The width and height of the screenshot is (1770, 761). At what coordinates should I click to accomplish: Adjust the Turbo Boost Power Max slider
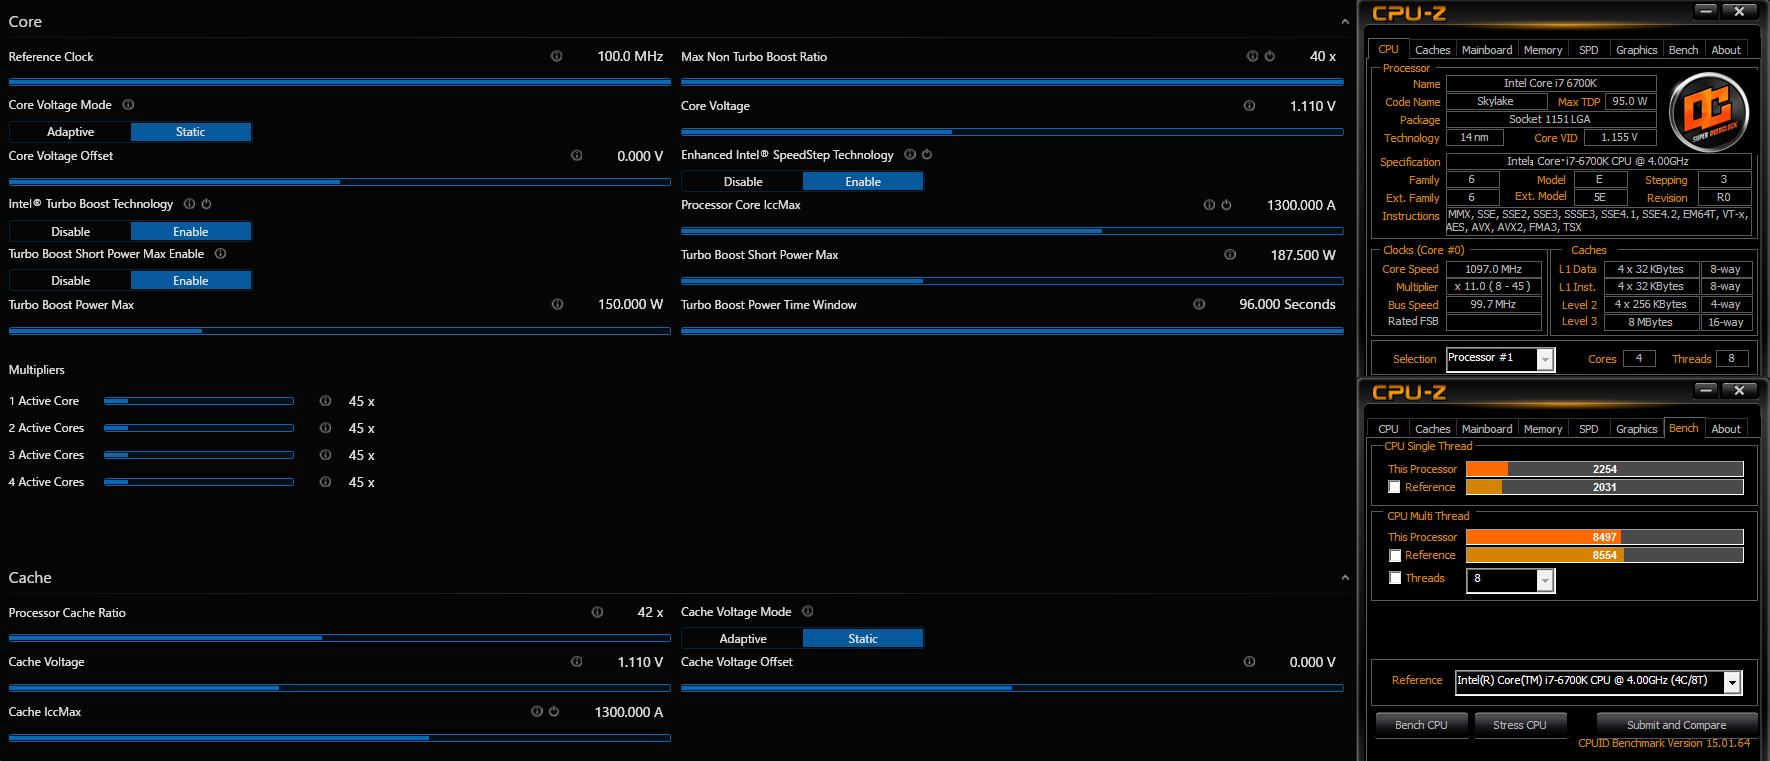coord(203,331)
